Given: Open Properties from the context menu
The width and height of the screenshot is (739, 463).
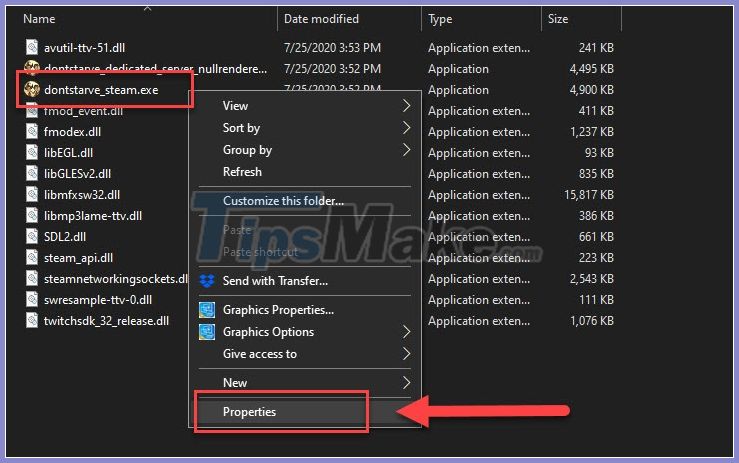Looking at the screenshot, I should [x=304, y=412].
